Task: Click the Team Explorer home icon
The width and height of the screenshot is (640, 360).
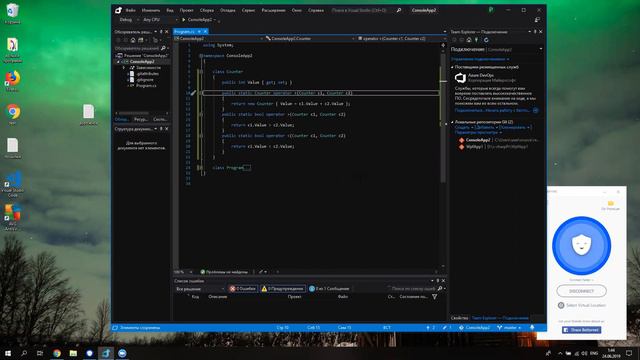Action: [469, 40]
